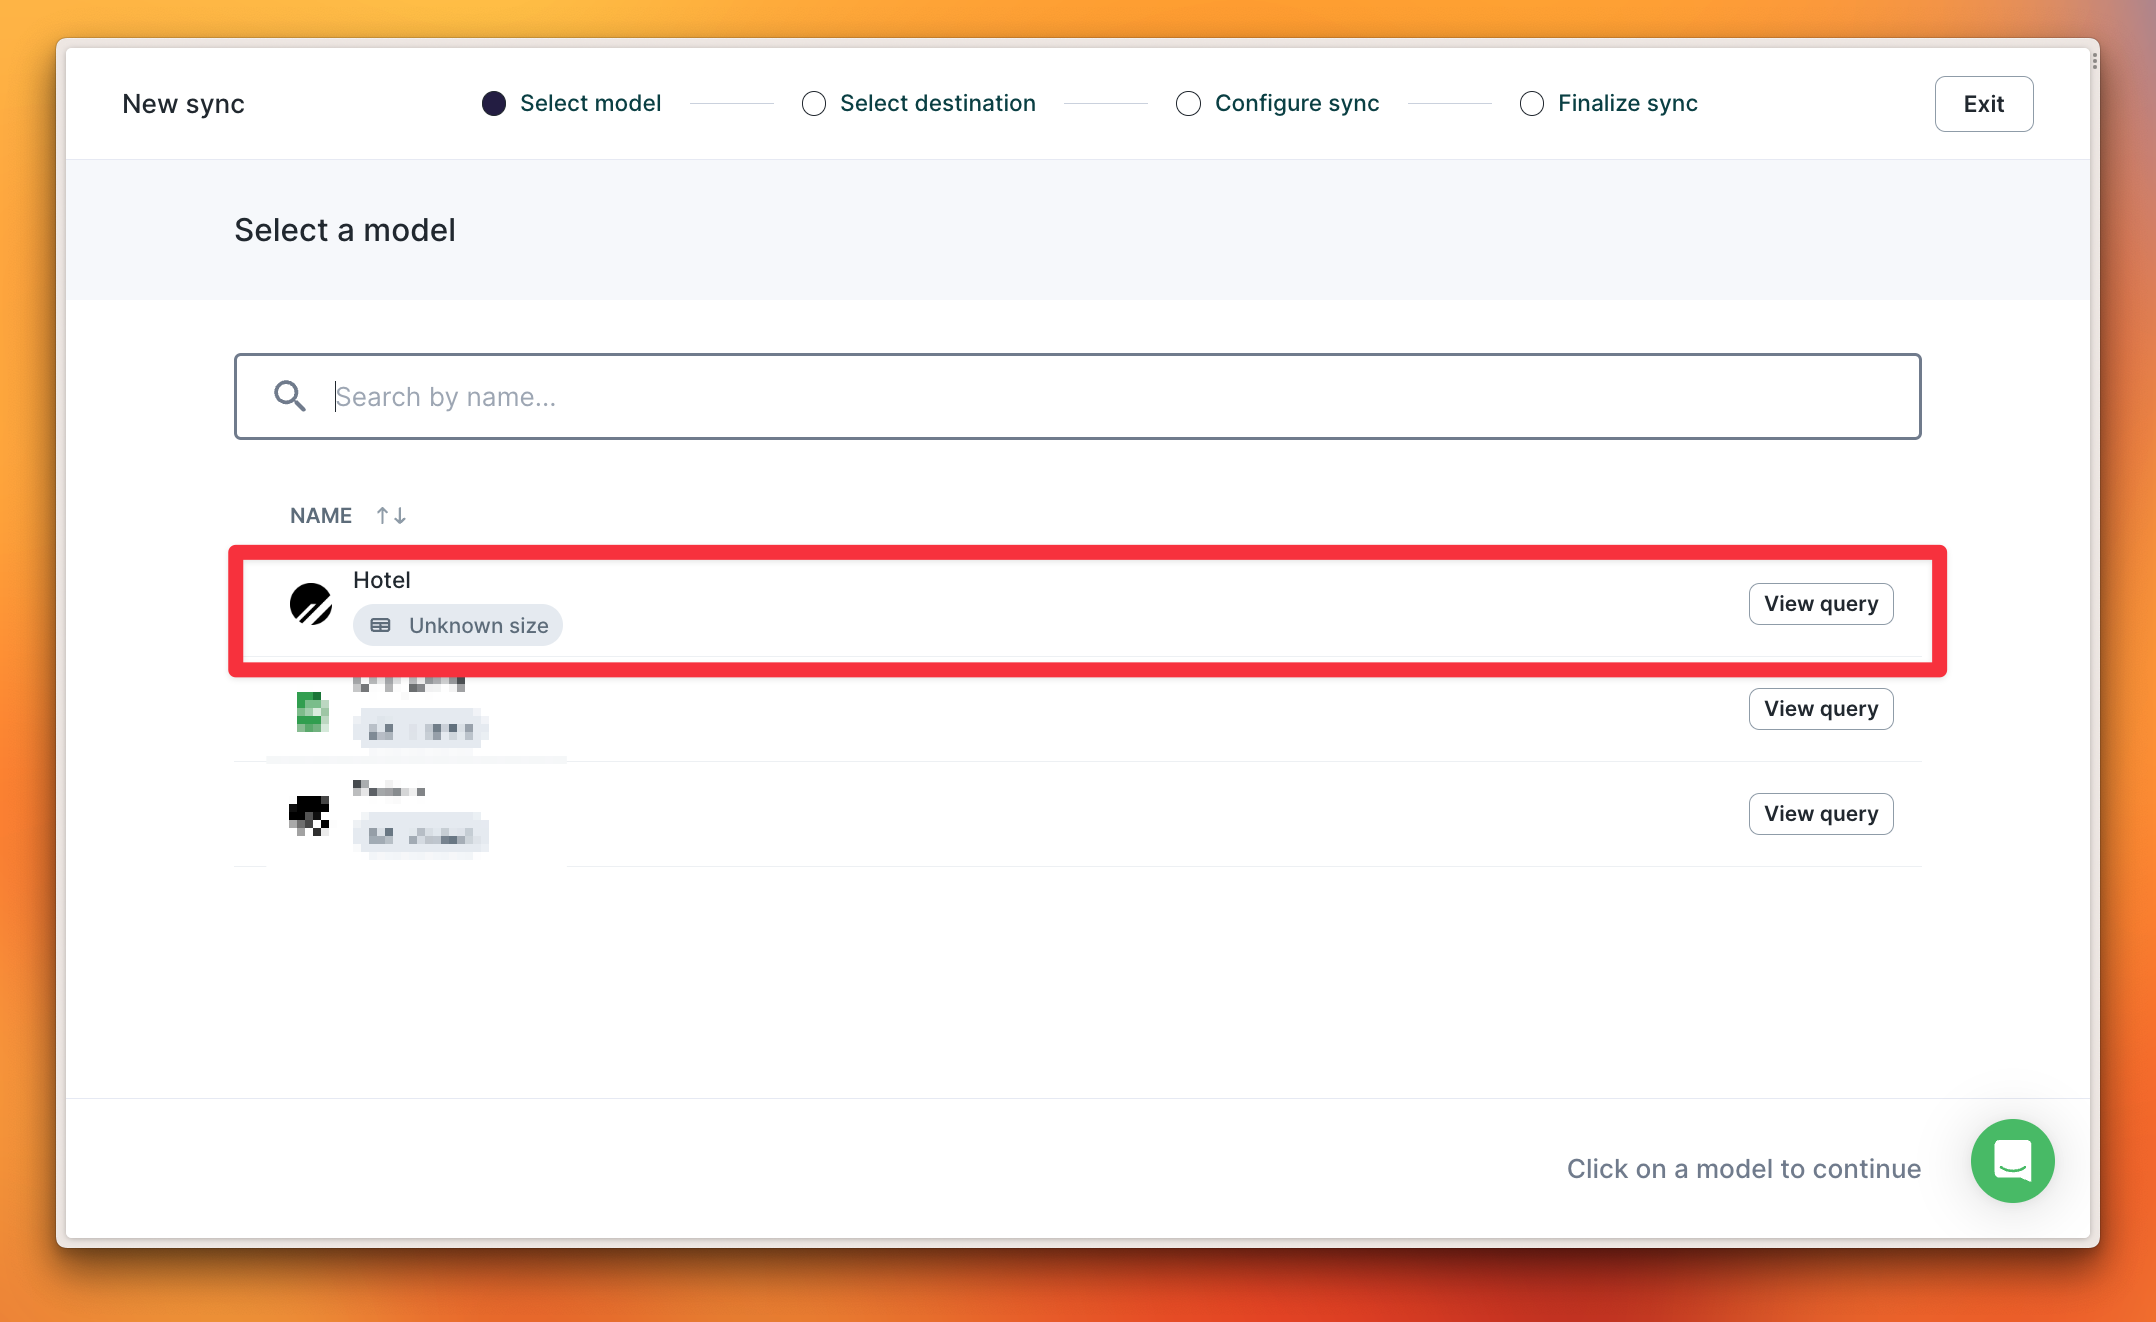View query for the second model
This screenshot has width=2156, height=1322.
[x=1821, y=709]
